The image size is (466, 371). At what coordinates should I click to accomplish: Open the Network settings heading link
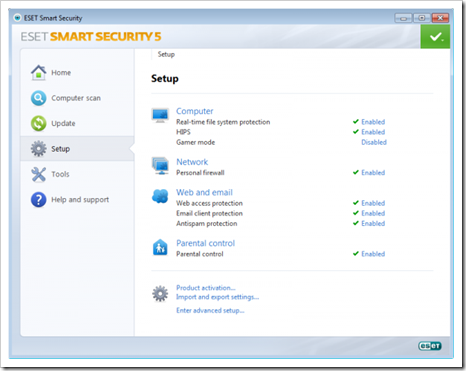[192, 162]
